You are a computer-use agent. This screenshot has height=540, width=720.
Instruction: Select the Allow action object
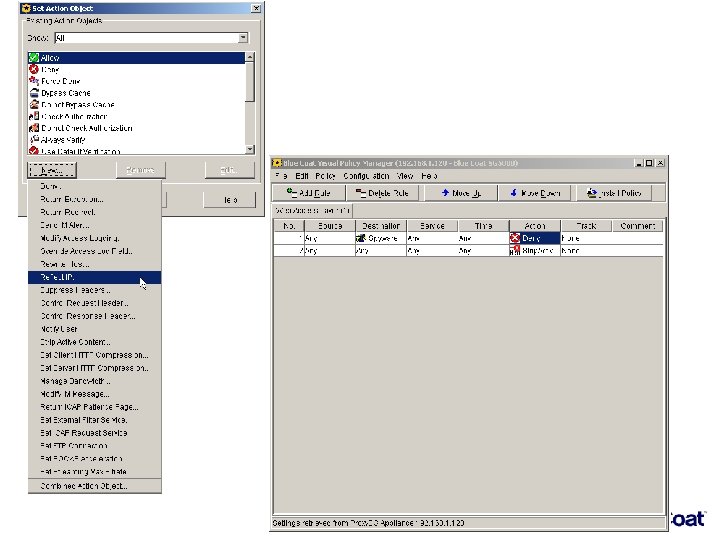click(x=136, y=58)
